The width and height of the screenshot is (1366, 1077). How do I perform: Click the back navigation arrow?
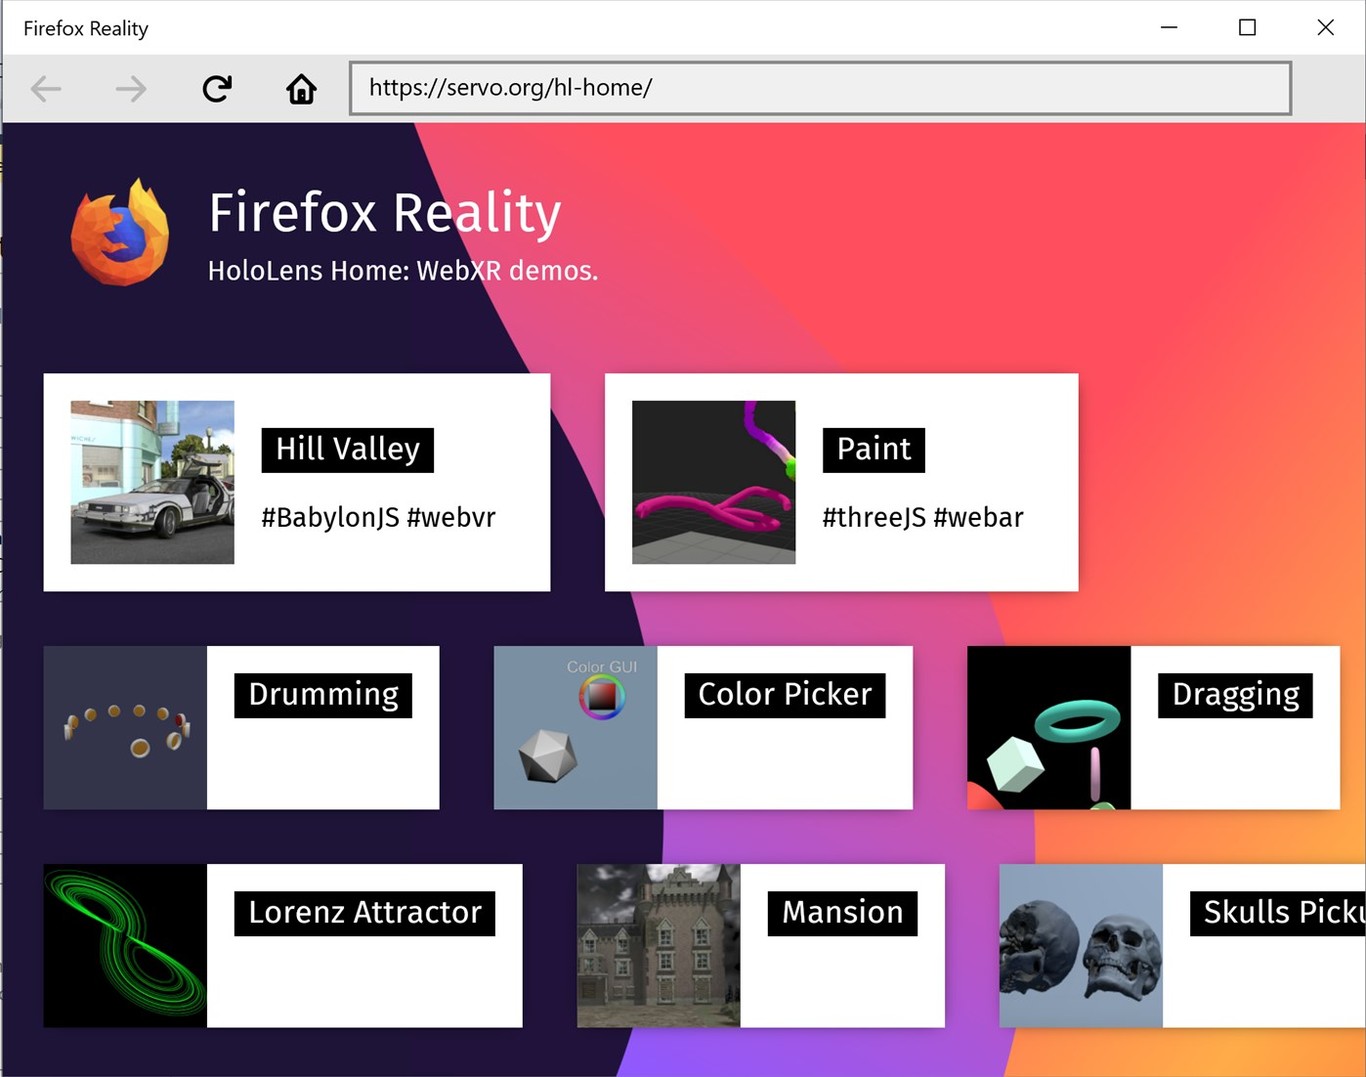pos(45,88)
